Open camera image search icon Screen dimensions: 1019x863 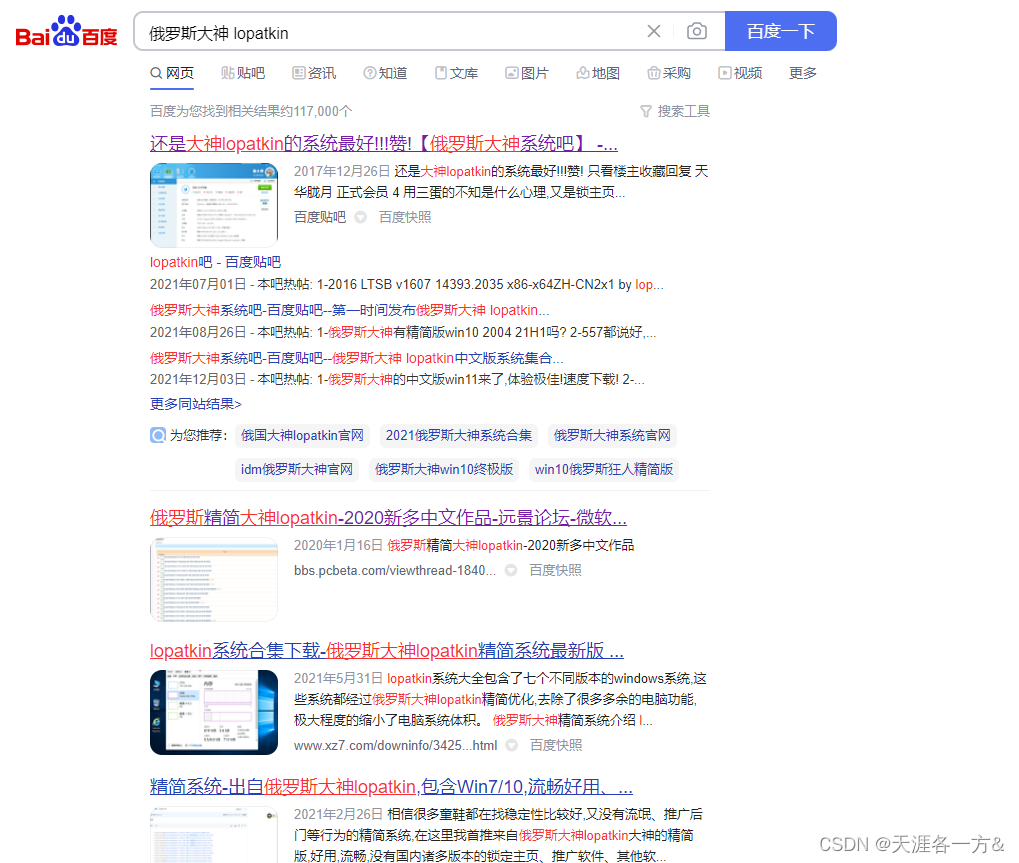click(697, 31)
